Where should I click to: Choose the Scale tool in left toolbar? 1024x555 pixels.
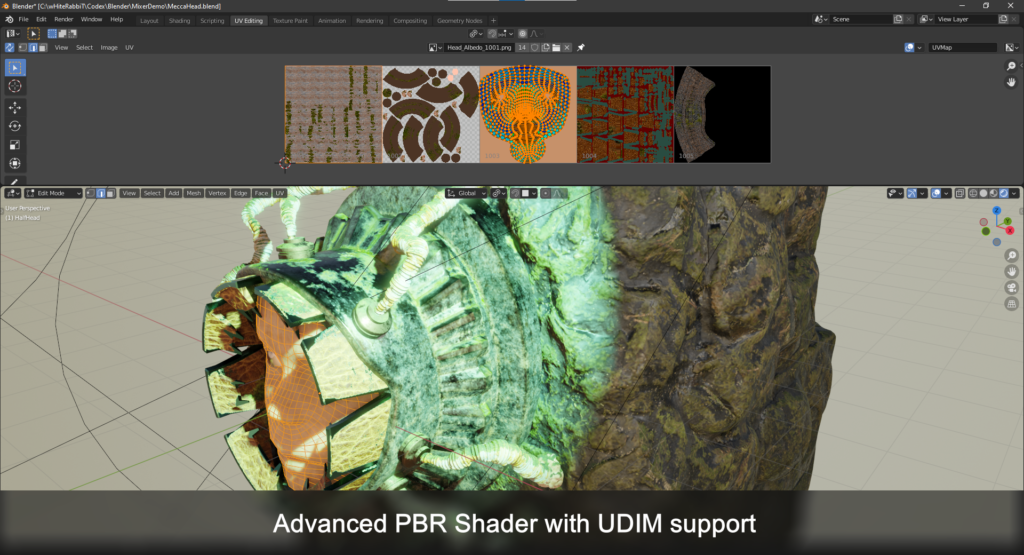point(14,145)
